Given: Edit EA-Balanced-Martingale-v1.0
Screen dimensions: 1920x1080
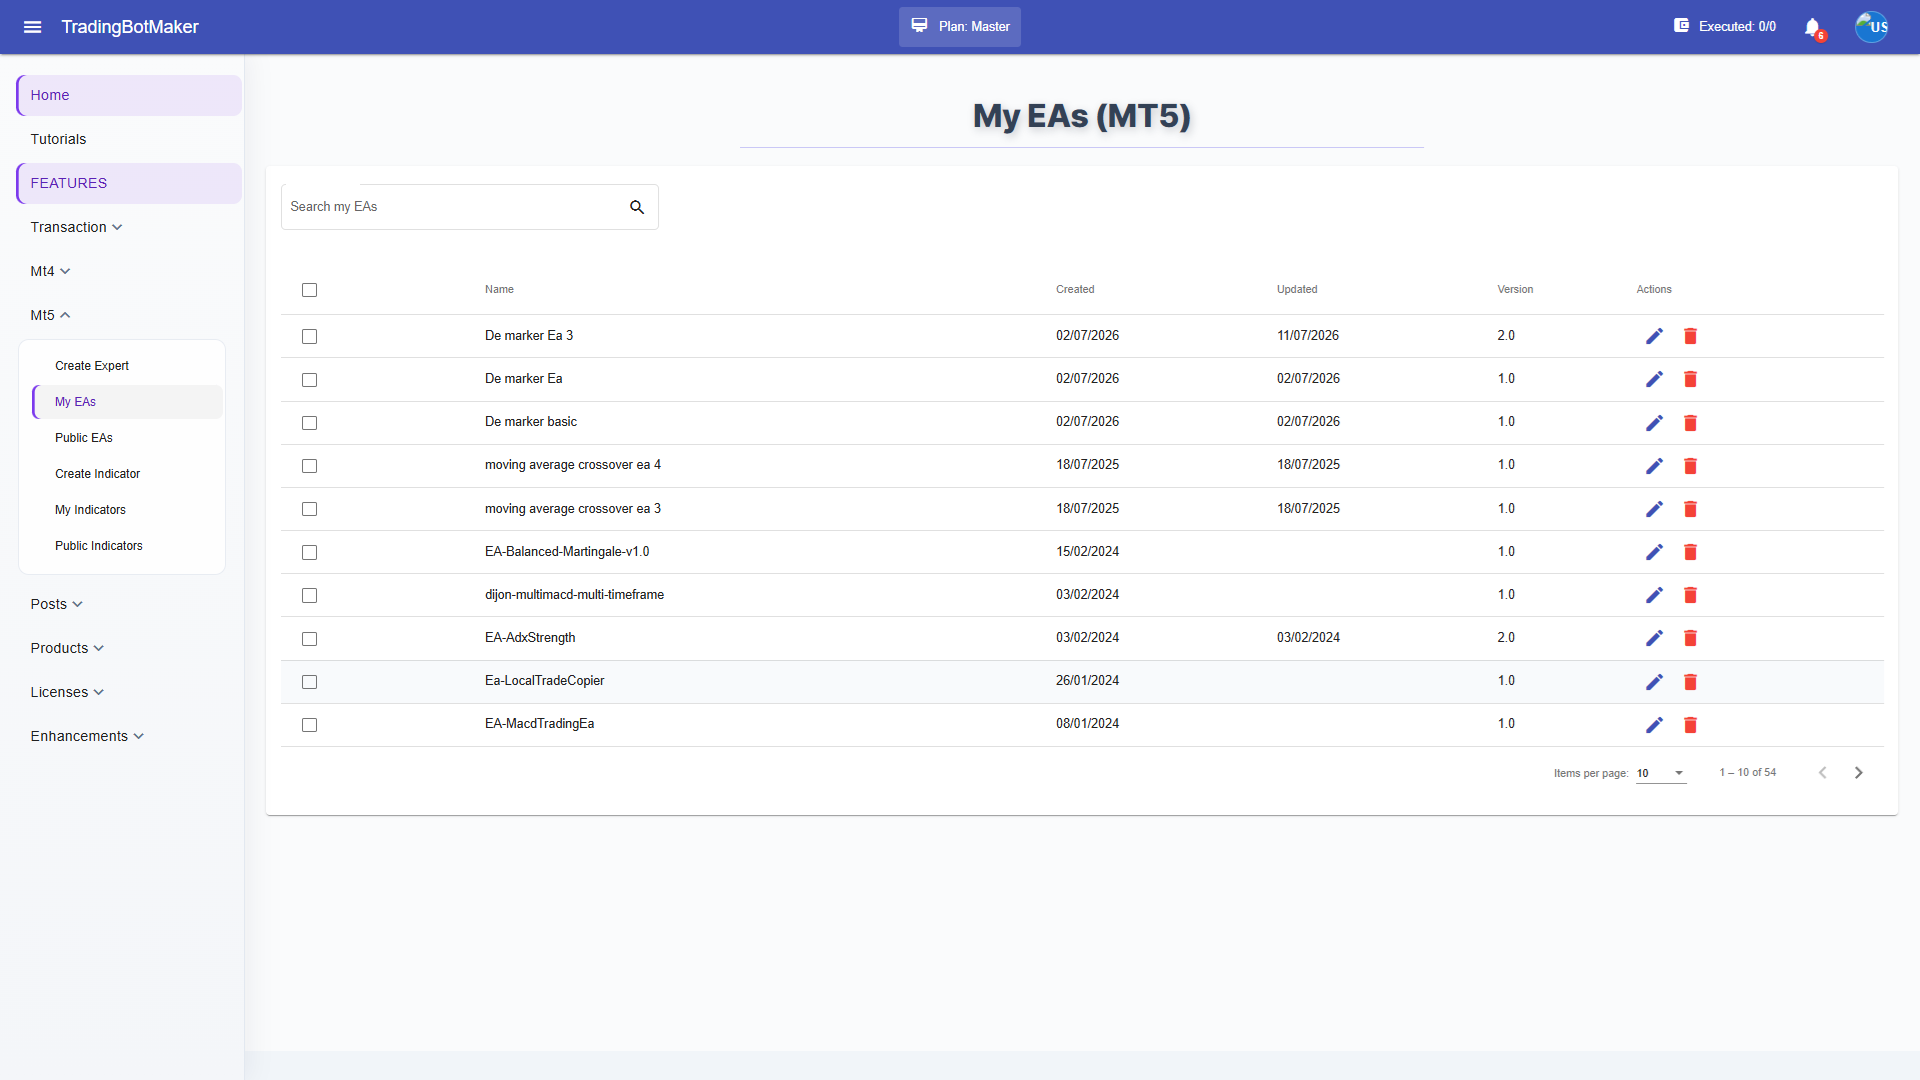Looking at the screenshot, I should click(x=1654, y=552).
